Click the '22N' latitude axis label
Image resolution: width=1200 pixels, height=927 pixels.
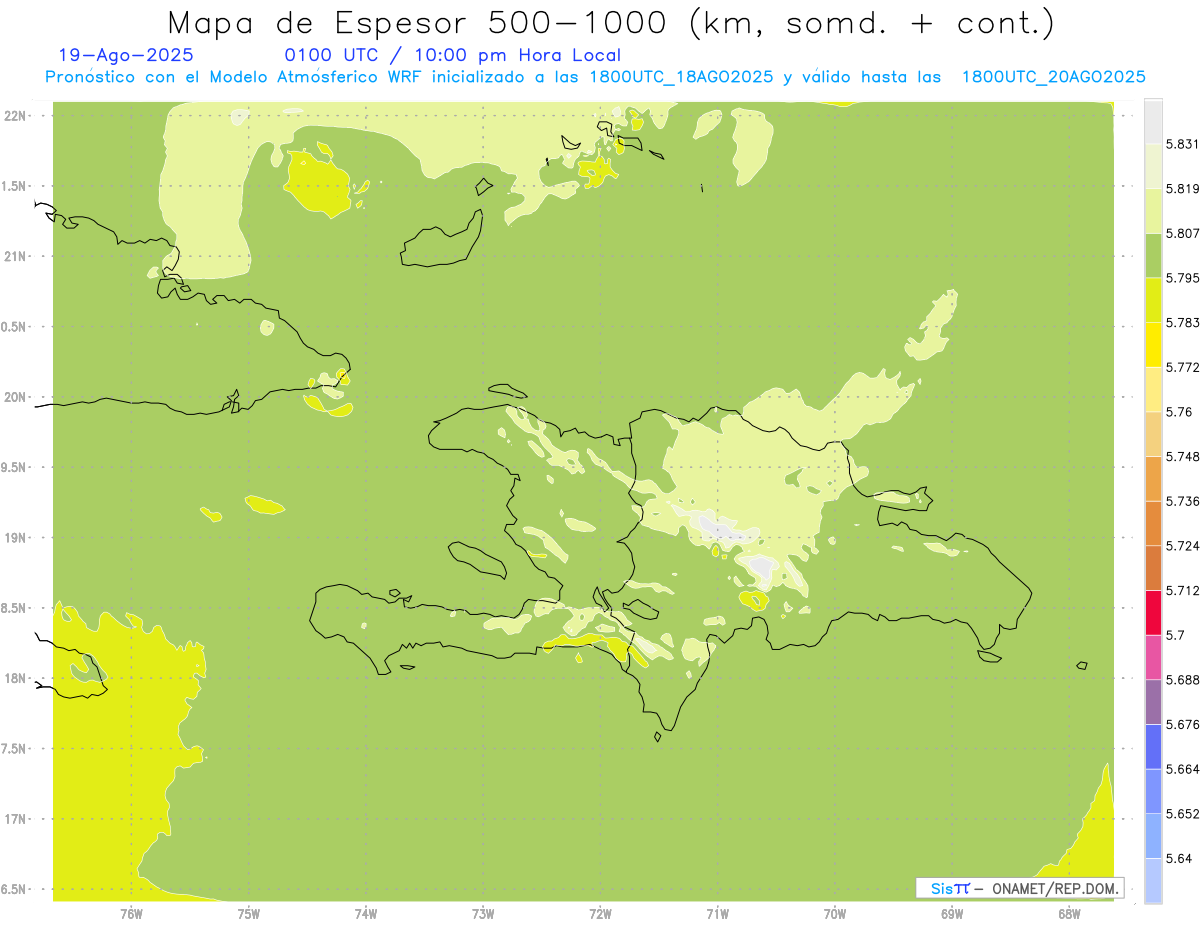(15, 115)
